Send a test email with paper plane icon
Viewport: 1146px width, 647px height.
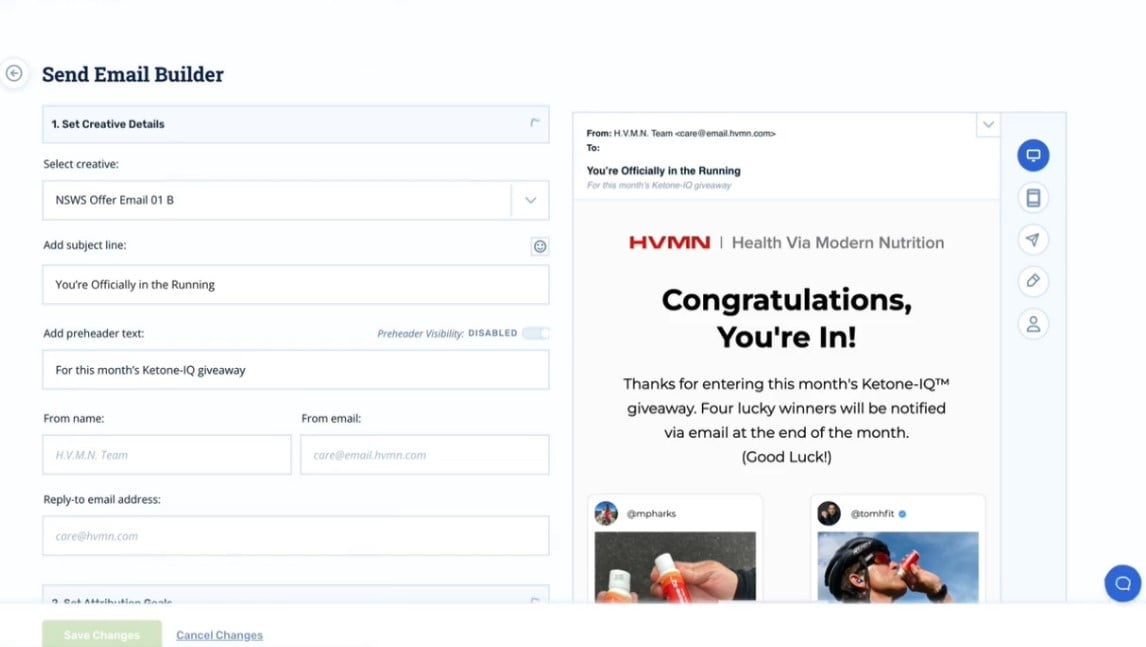(1033, 239)
